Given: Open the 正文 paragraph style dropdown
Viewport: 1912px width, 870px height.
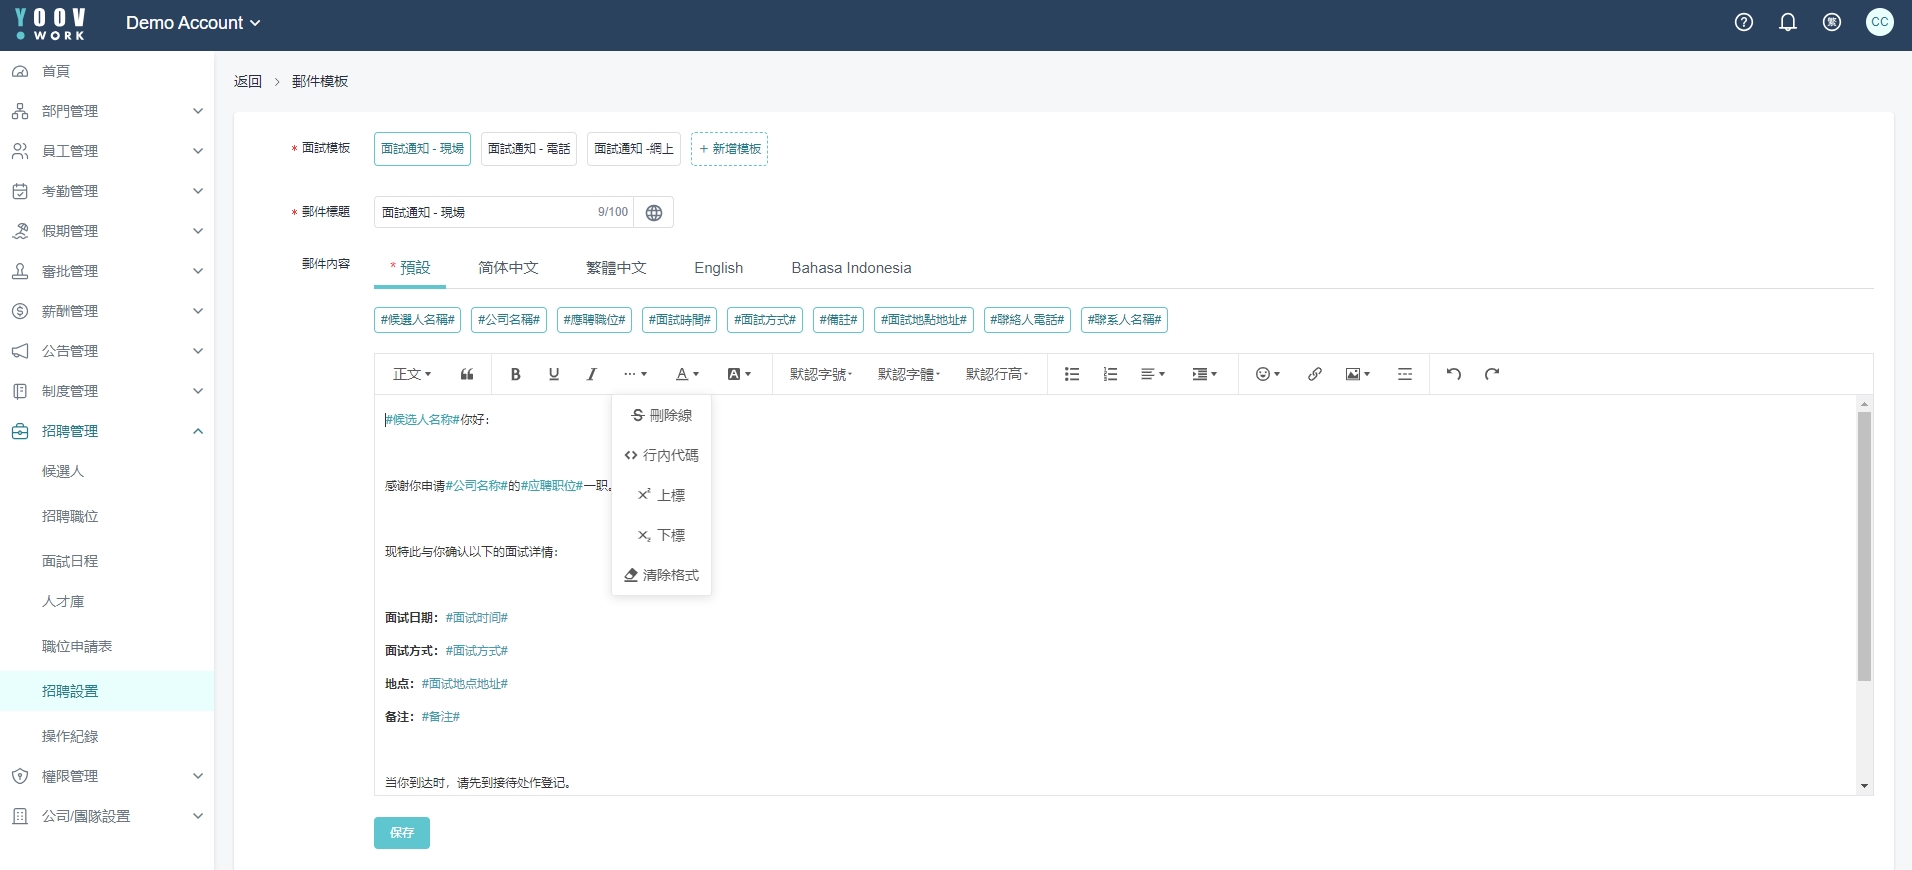Looking at the screenshot, I should pos(412,374).
